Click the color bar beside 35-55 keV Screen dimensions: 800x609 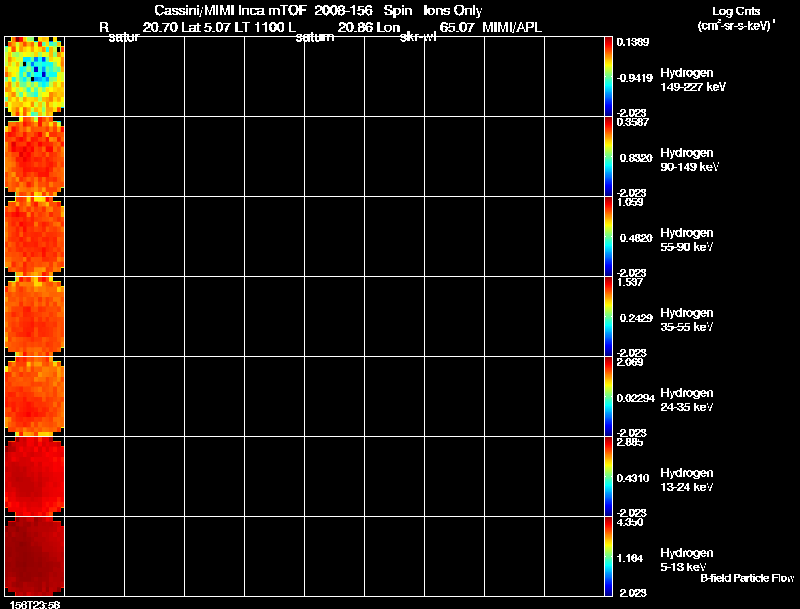point(608,316)
